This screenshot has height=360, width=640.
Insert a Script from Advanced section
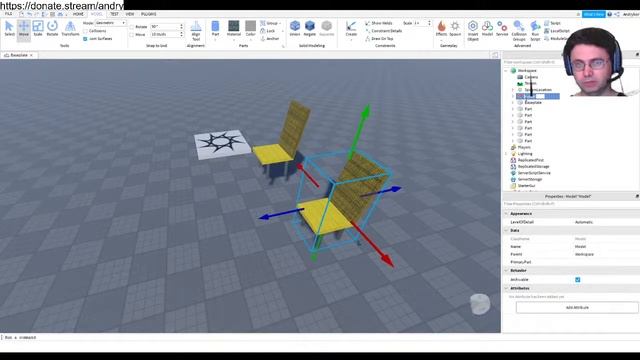coord(552,23)
